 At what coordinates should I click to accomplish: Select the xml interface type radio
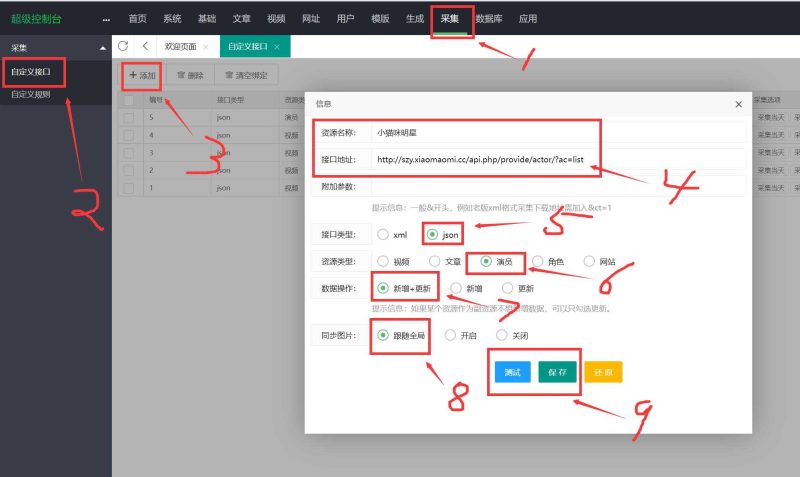(x=383, y=235)
